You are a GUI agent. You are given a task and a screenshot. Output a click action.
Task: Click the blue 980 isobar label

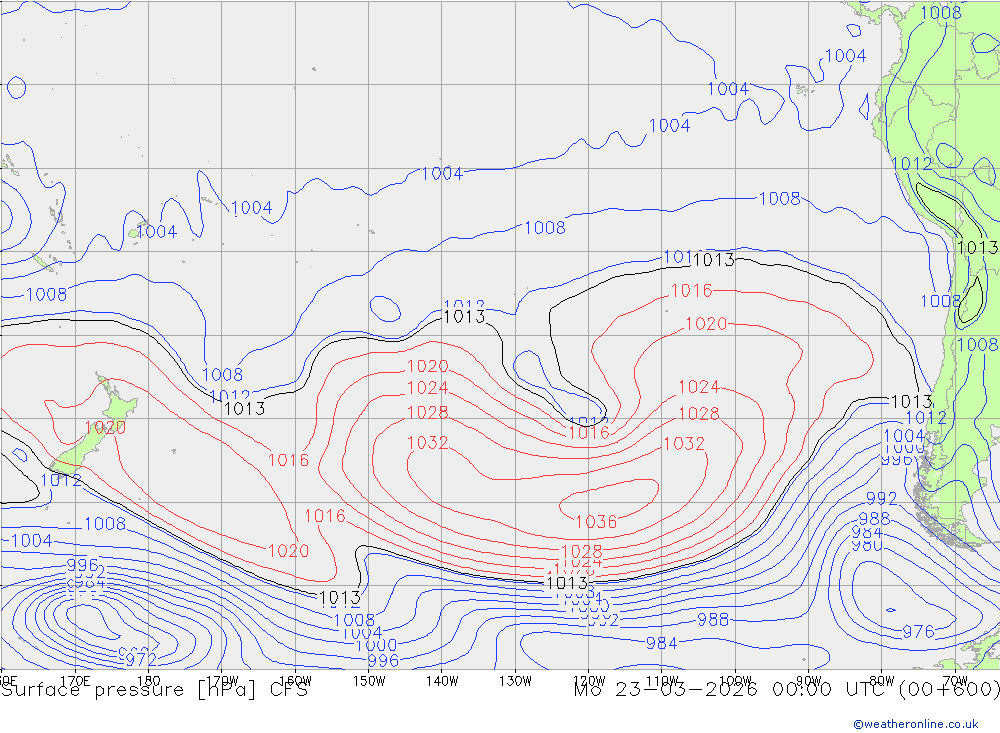867,545
